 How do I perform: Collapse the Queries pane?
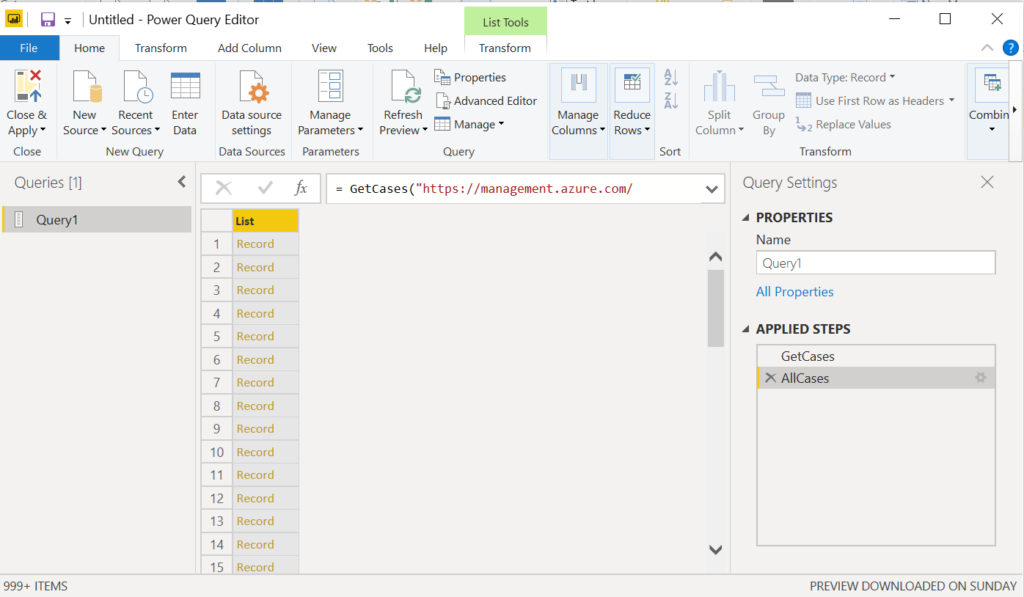pyautogui.click(x=182, y=182)
